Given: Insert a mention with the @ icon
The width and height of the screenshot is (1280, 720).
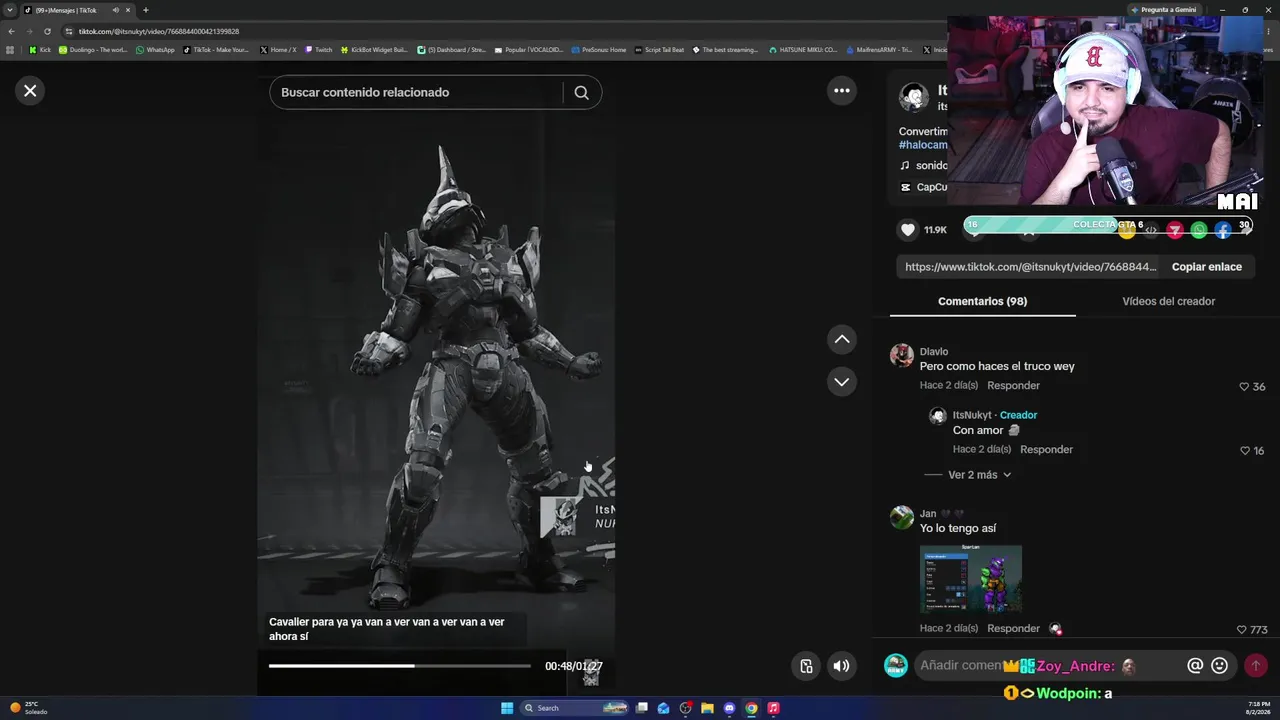Looking at the screenshot, I should tap(1195, 666).
